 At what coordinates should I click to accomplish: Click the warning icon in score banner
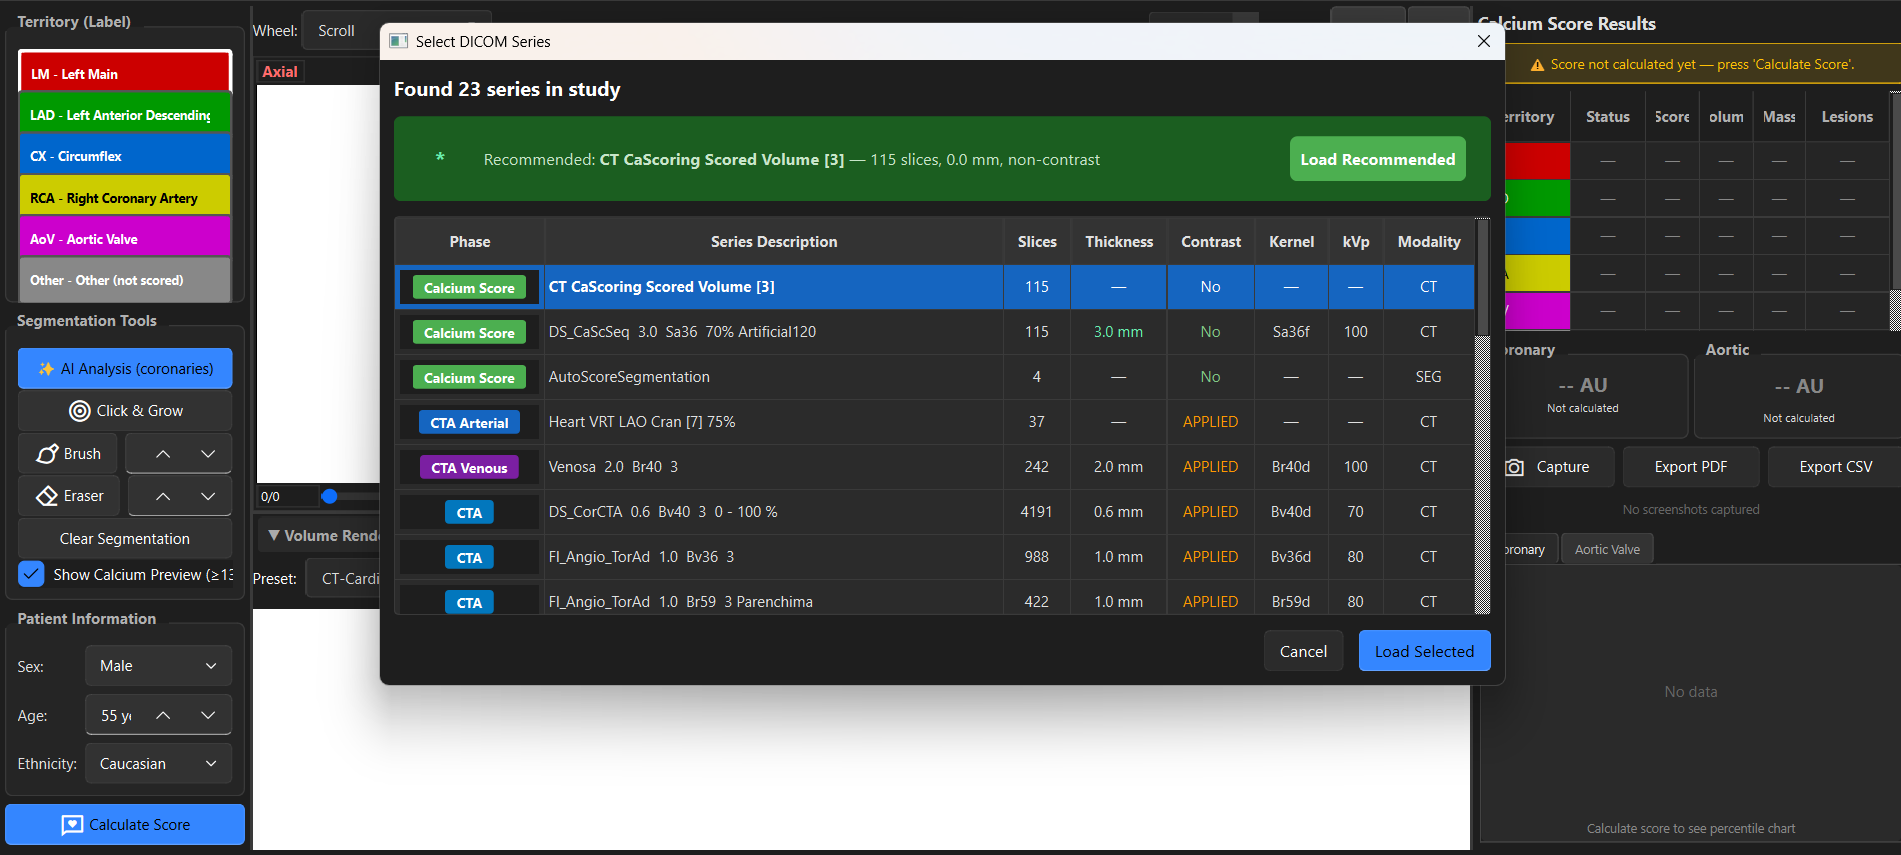click(x=1537, y=65)
